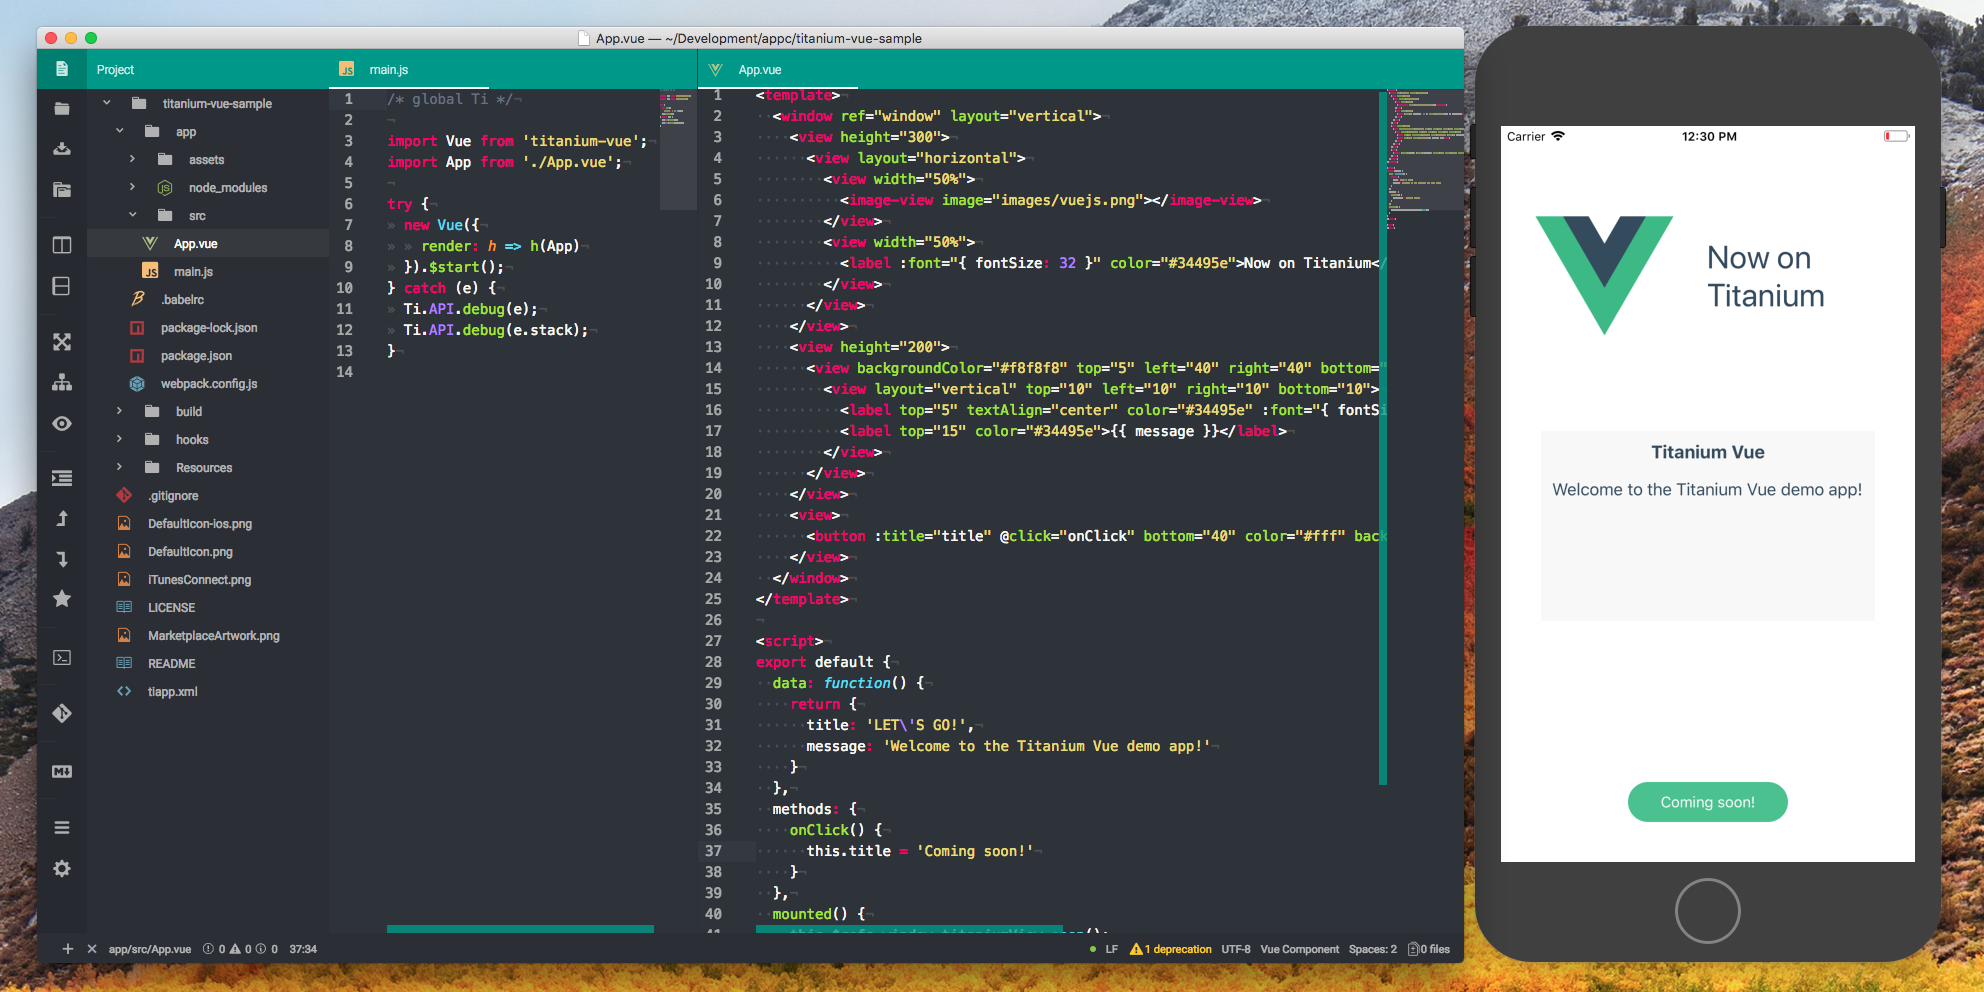Click the App.vue minimap
The width and height of the screenshot is (1984, 992).
pos(1425,160)
